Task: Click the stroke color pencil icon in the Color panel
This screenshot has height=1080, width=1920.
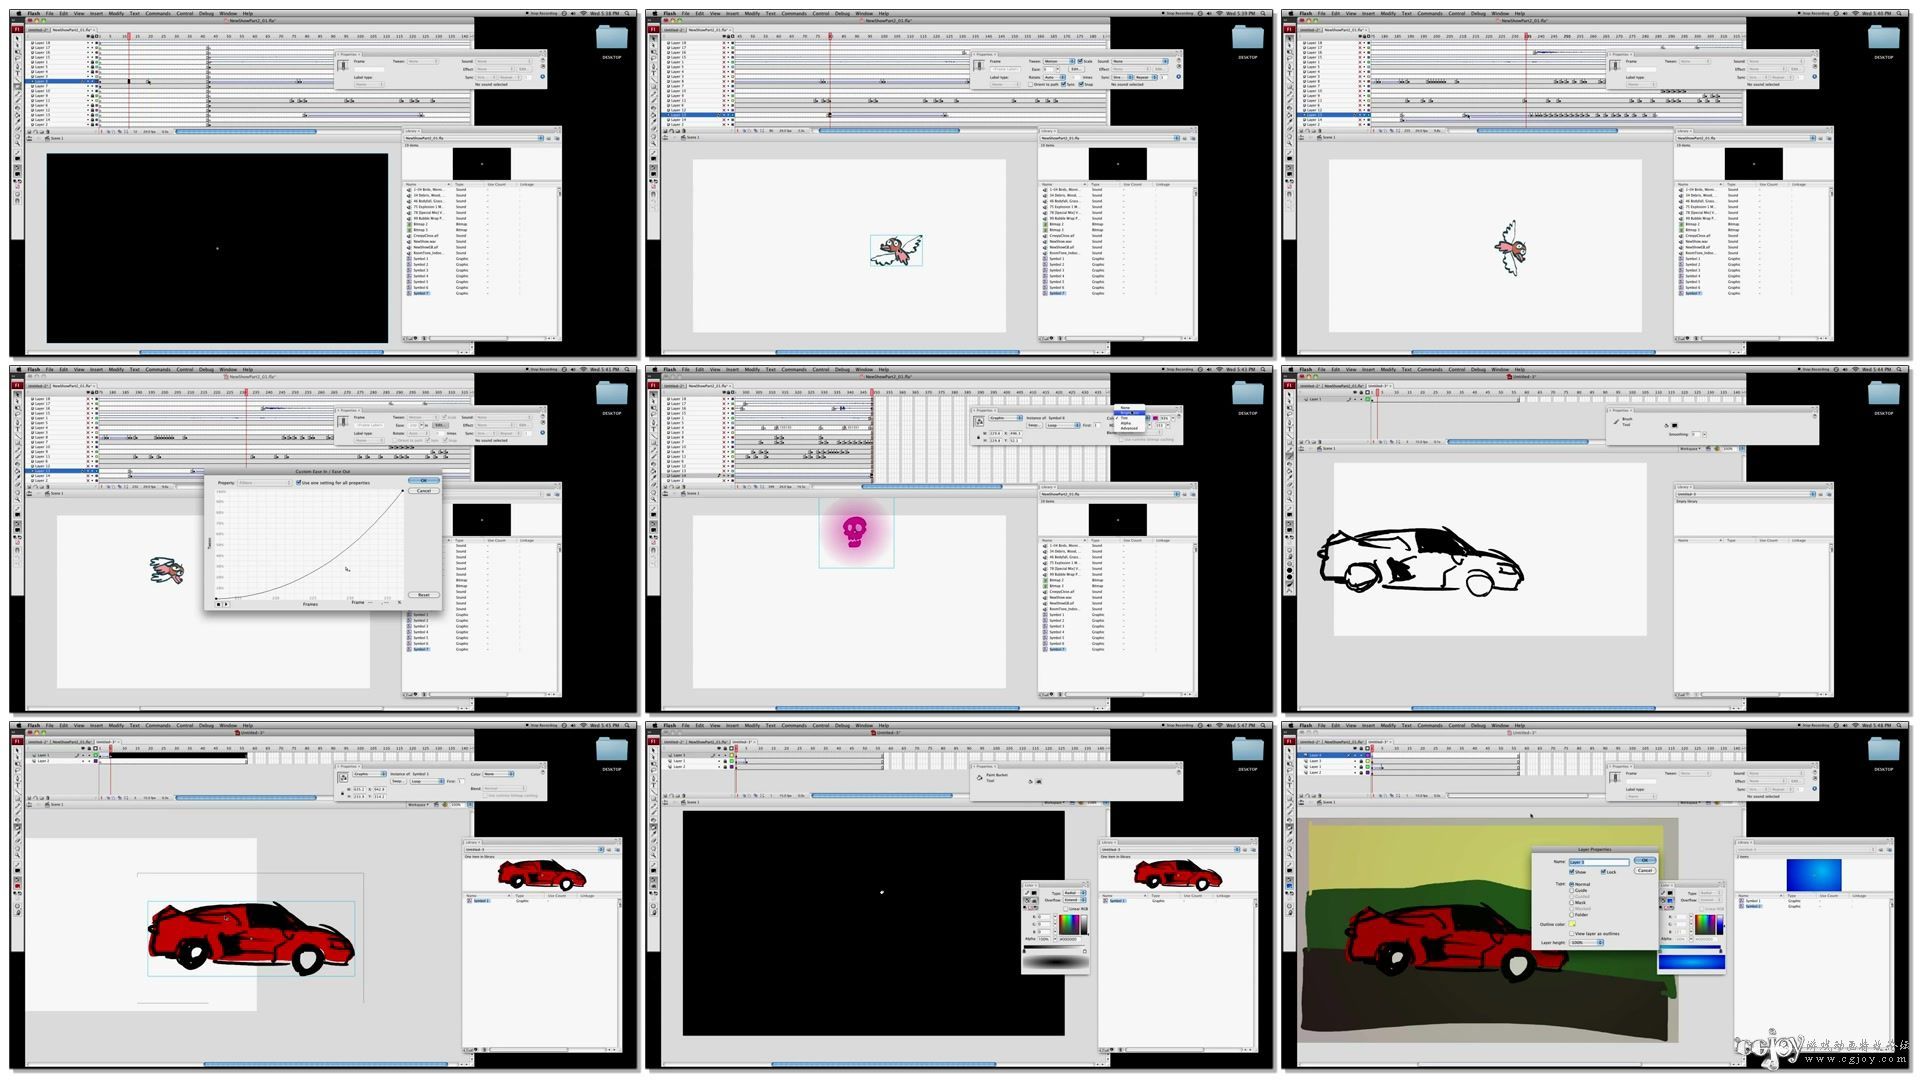Action: coord(1027,893)
